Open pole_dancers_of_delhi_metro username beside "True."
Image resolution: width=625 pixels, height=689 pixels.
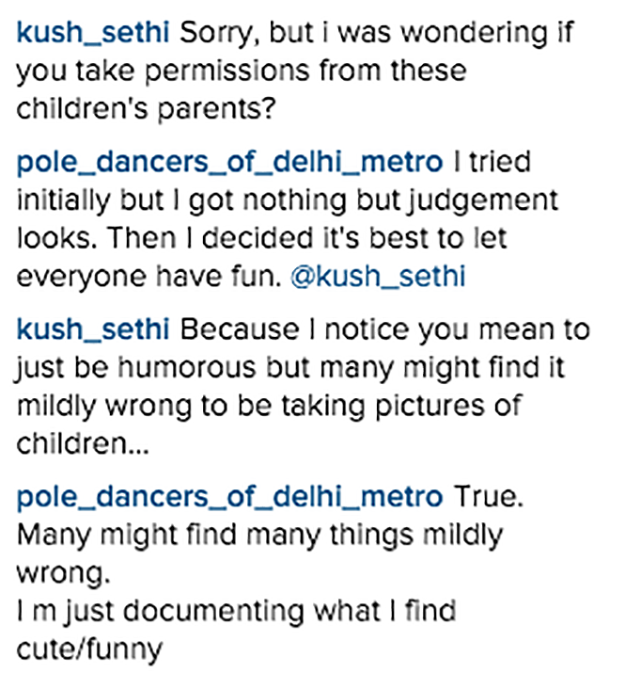[230, 497]
